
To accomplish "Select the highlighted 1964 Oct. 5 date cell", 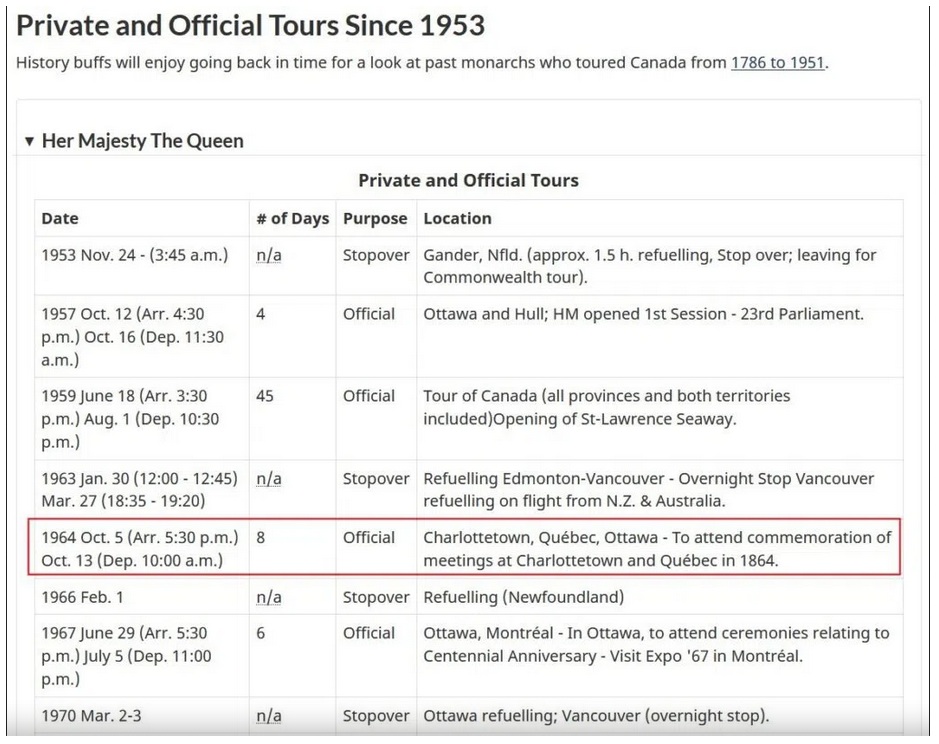I will pos(142,549).
